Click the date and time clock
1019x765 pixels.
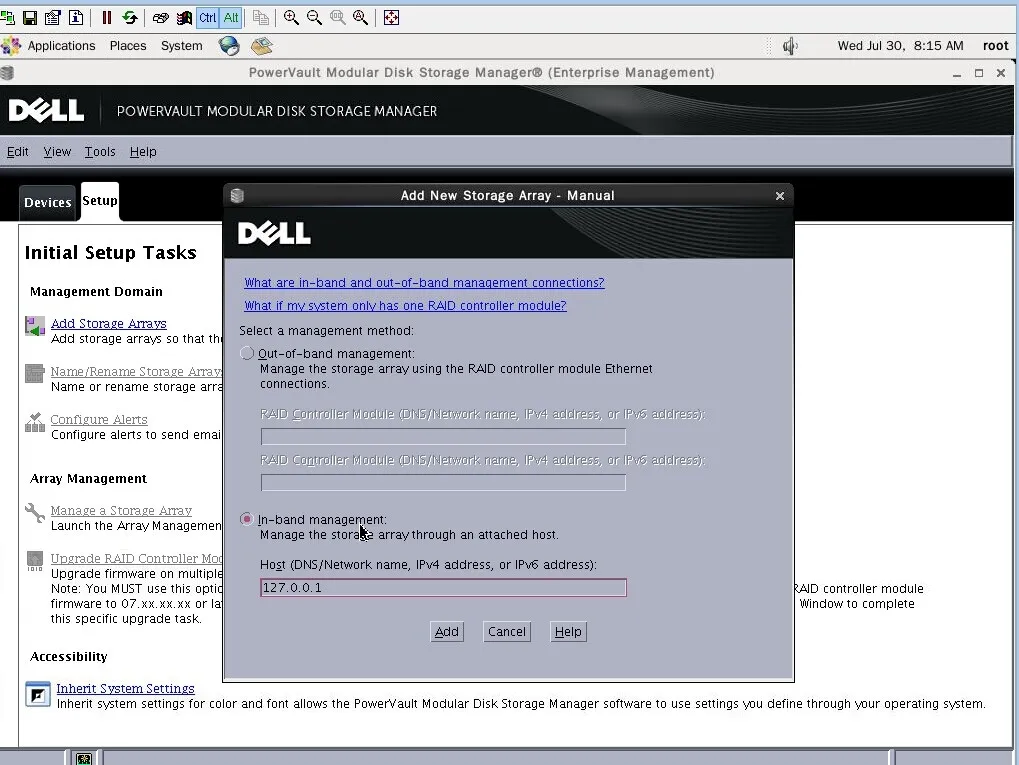(x=900, y=45)
